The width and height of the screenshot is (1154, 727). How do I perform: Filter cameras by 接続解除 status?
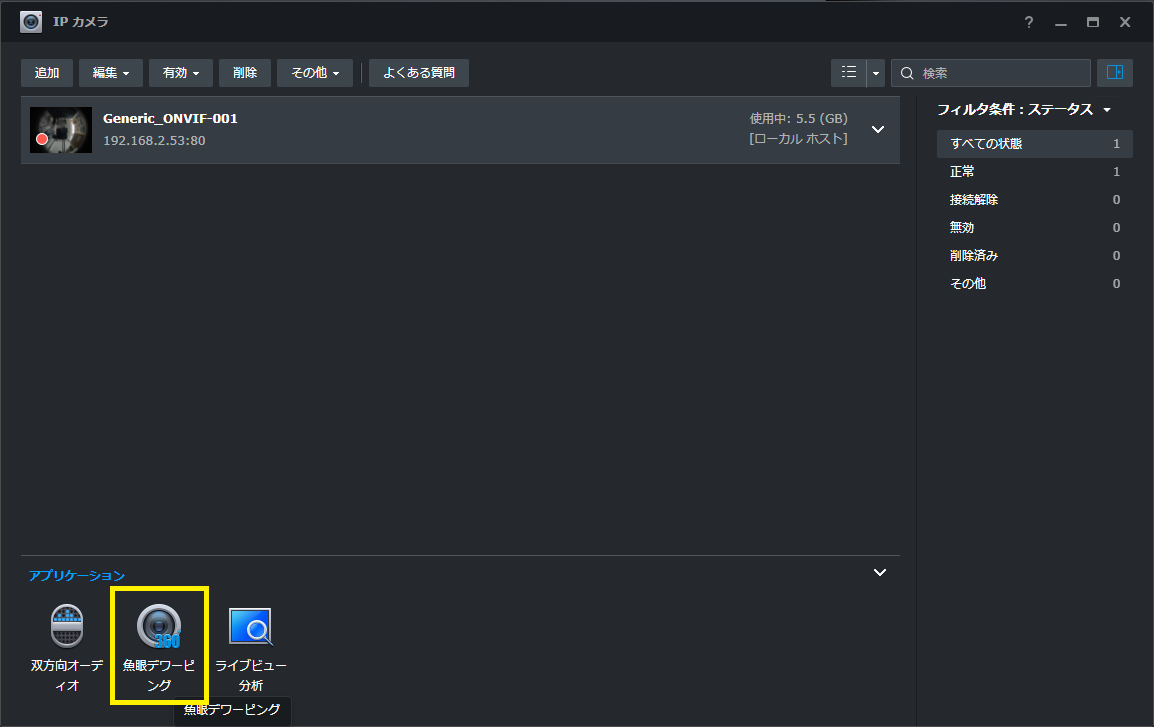1034,199
